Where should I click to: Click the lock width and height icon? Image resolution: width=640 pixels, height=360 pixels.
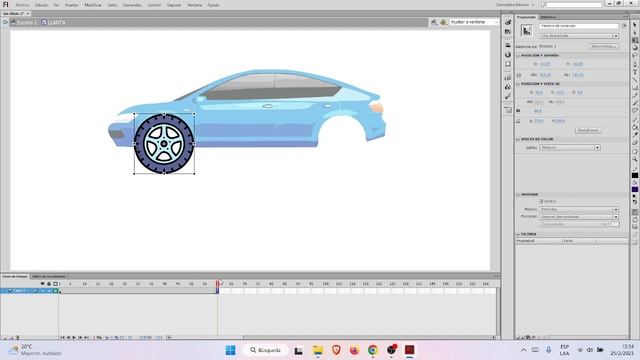[519, 75]
